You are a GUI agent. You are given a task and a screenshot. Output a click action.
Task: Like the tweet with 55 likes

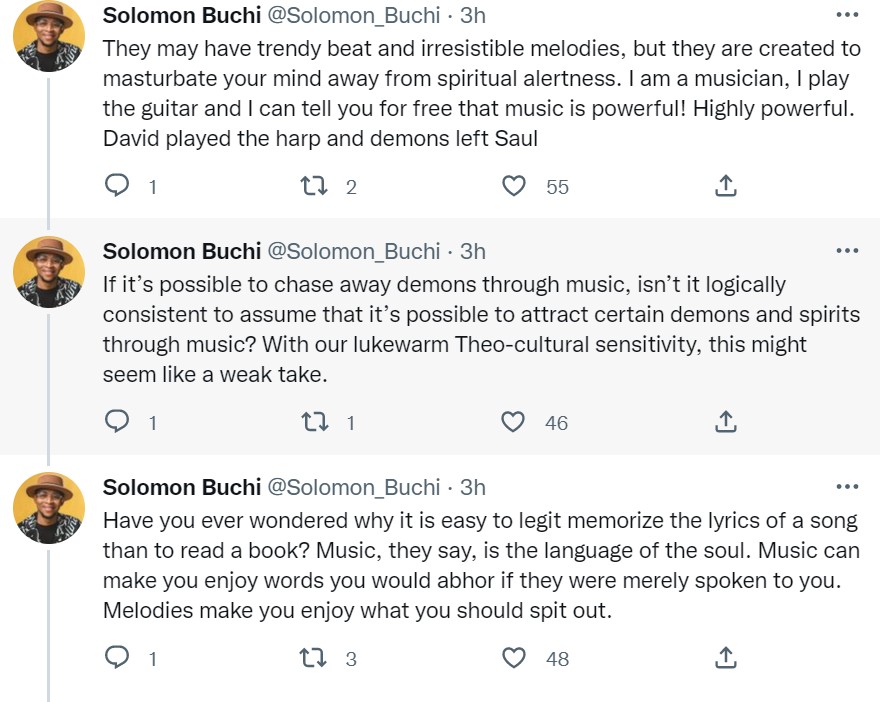tap(514, 186)
